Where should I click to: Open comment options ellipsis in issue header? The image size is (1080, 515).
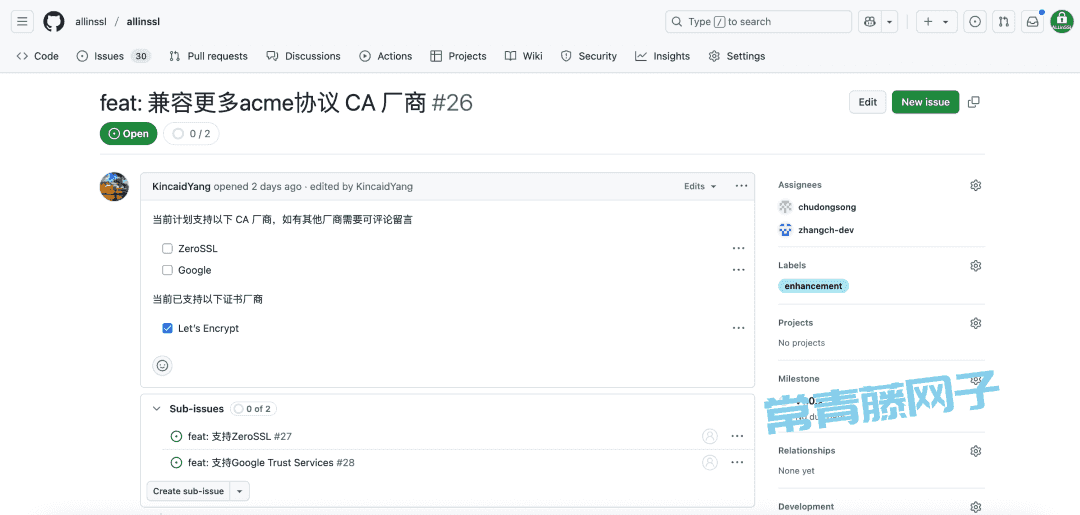[741, 186]
